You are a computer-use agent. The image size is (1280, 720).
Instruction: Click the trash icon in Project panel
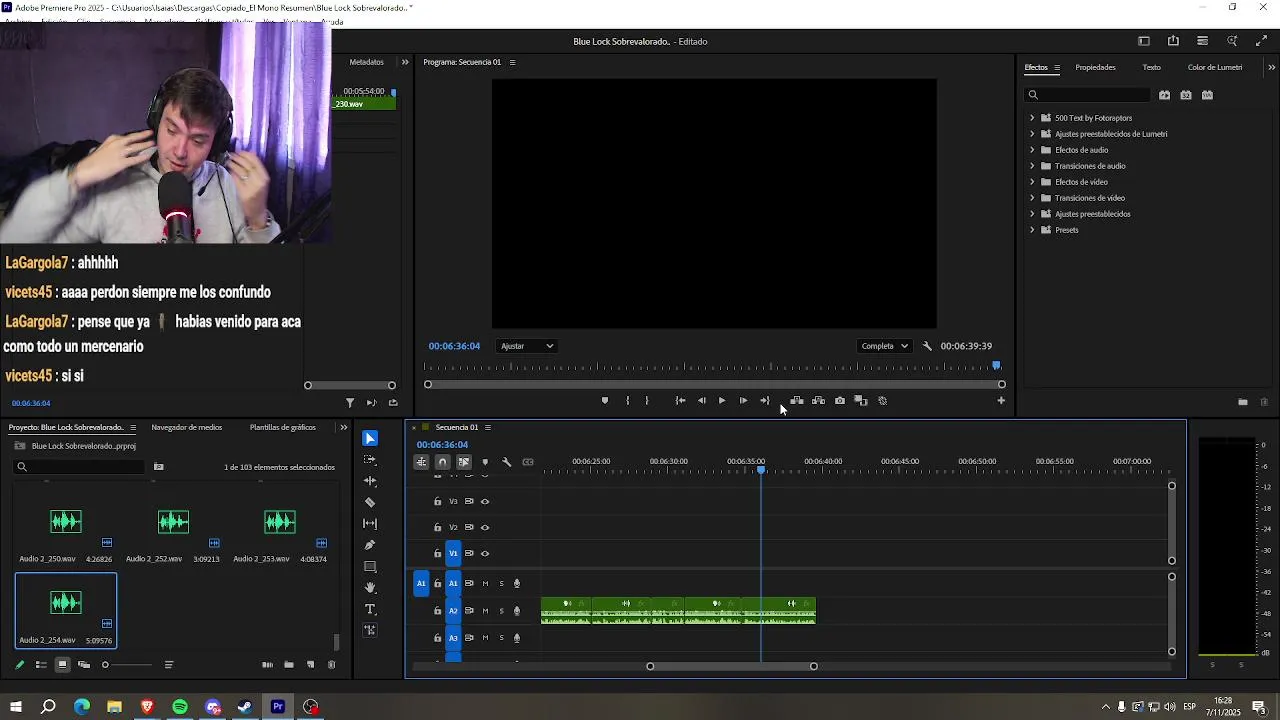331,665
